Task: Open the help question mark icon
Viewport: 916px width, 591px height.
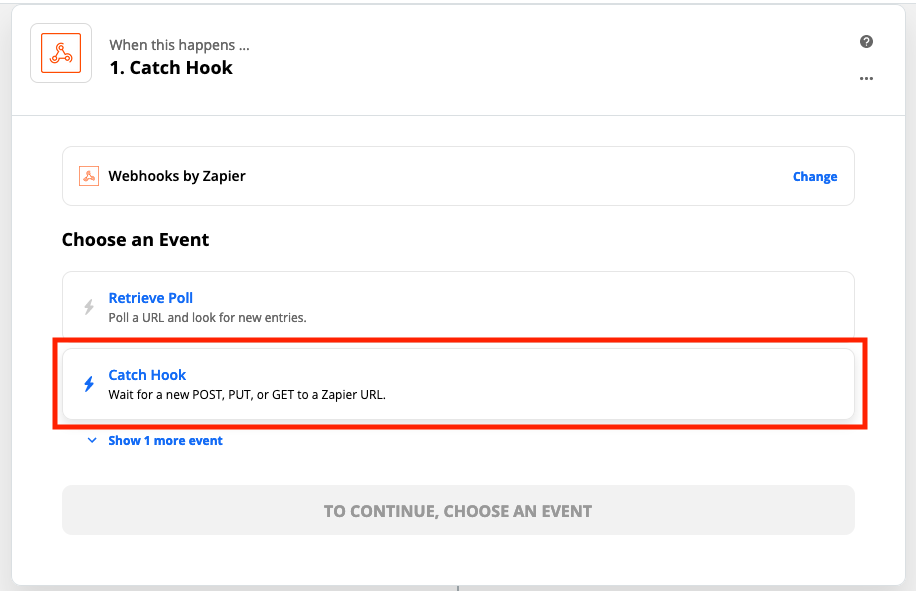Action: point(866,41)
